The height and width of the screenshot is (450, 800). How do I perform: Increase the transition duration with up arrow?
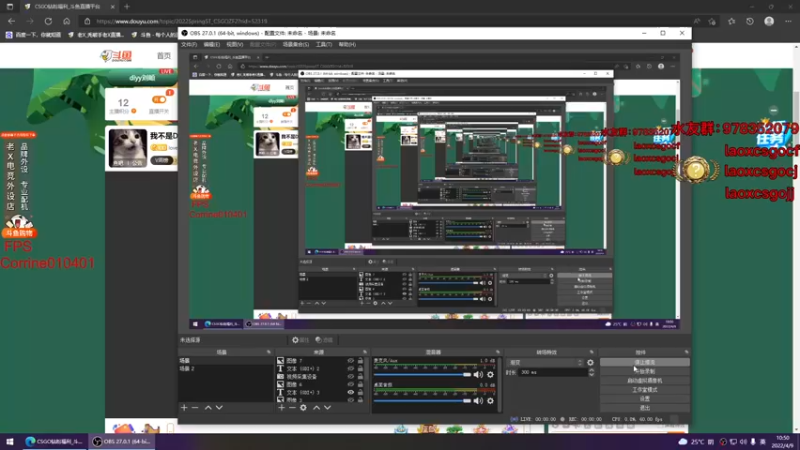pyautogui.click(x=591, y=370)
